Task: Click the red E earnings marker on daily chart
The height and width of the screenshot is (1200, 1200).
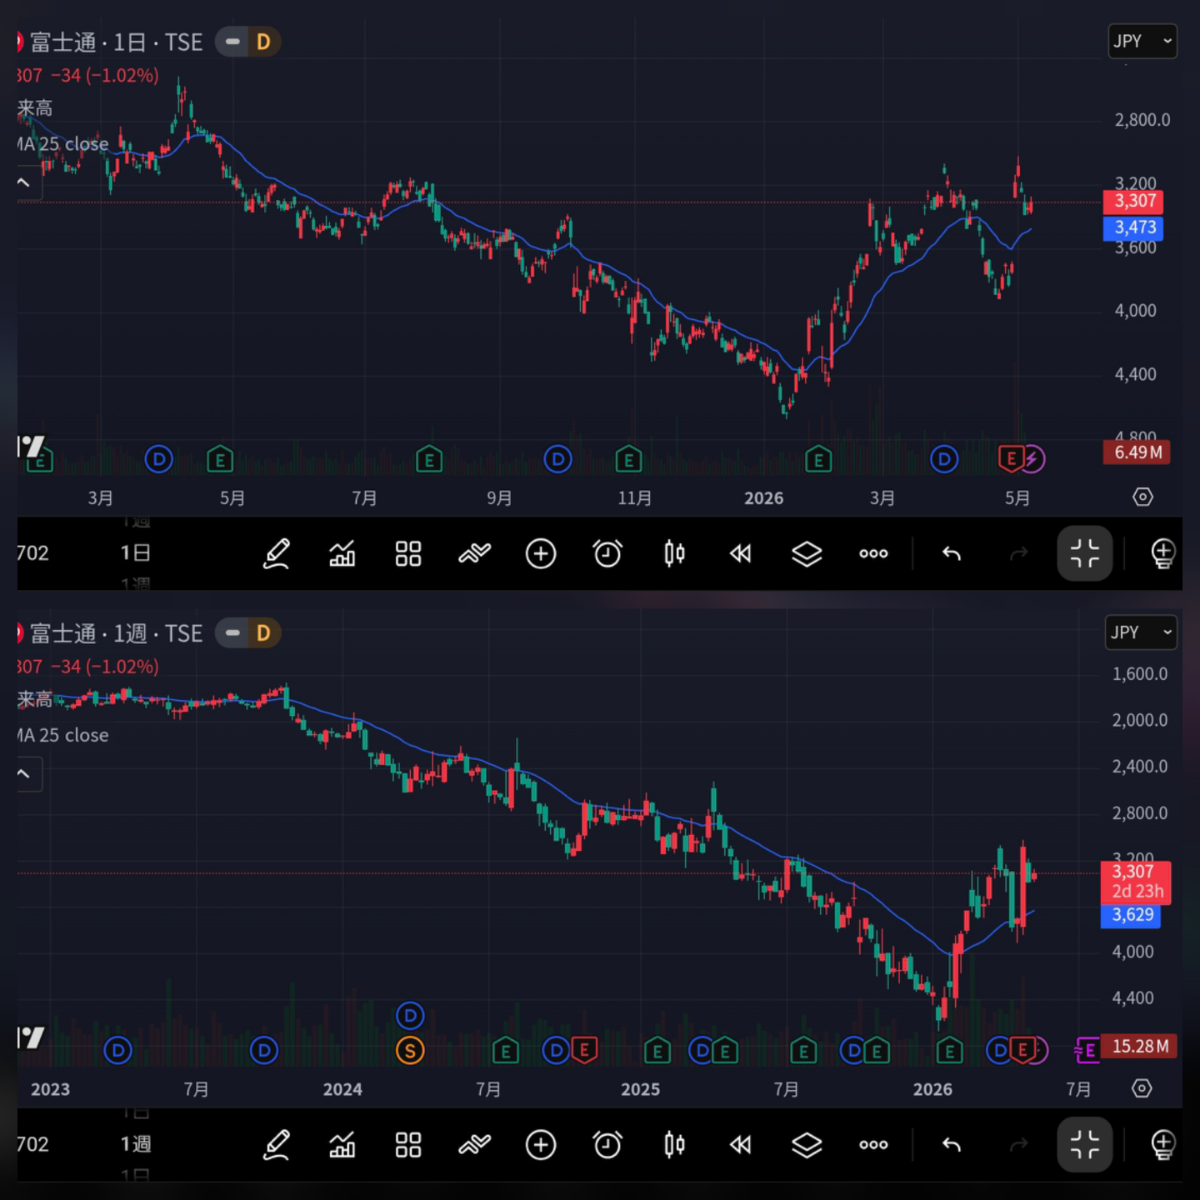Action: tap(1011, 459)
